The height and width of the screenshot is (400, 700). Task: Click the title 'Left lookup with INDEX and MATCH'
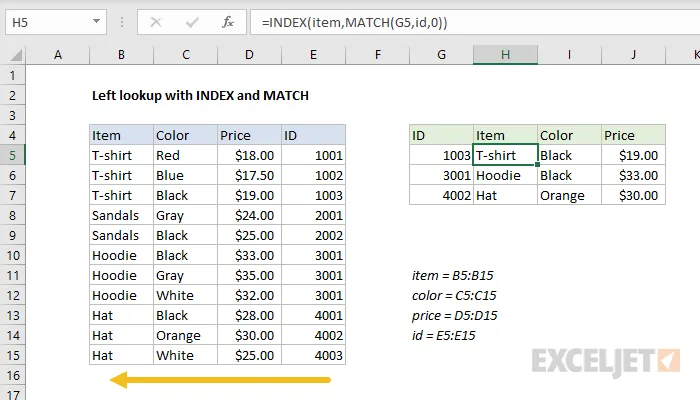pyautogui.click(x=200, y=95)
